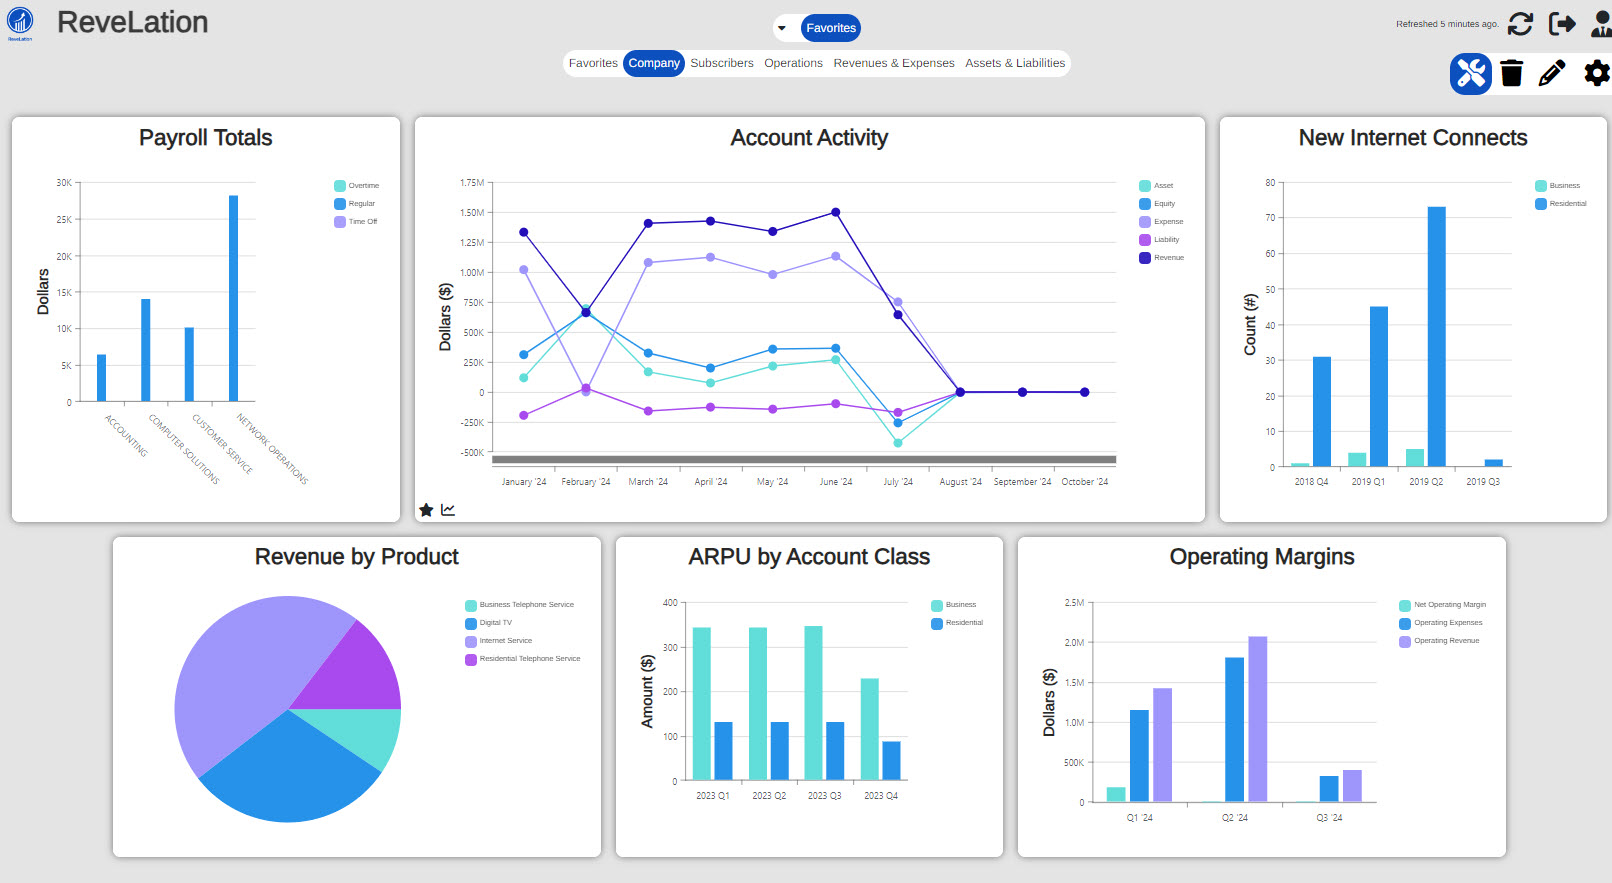Image resolution: width=1612 pixels, height=883 pixels.
Task: Click the logout arrow icon
Action: tap(1562, 24)
